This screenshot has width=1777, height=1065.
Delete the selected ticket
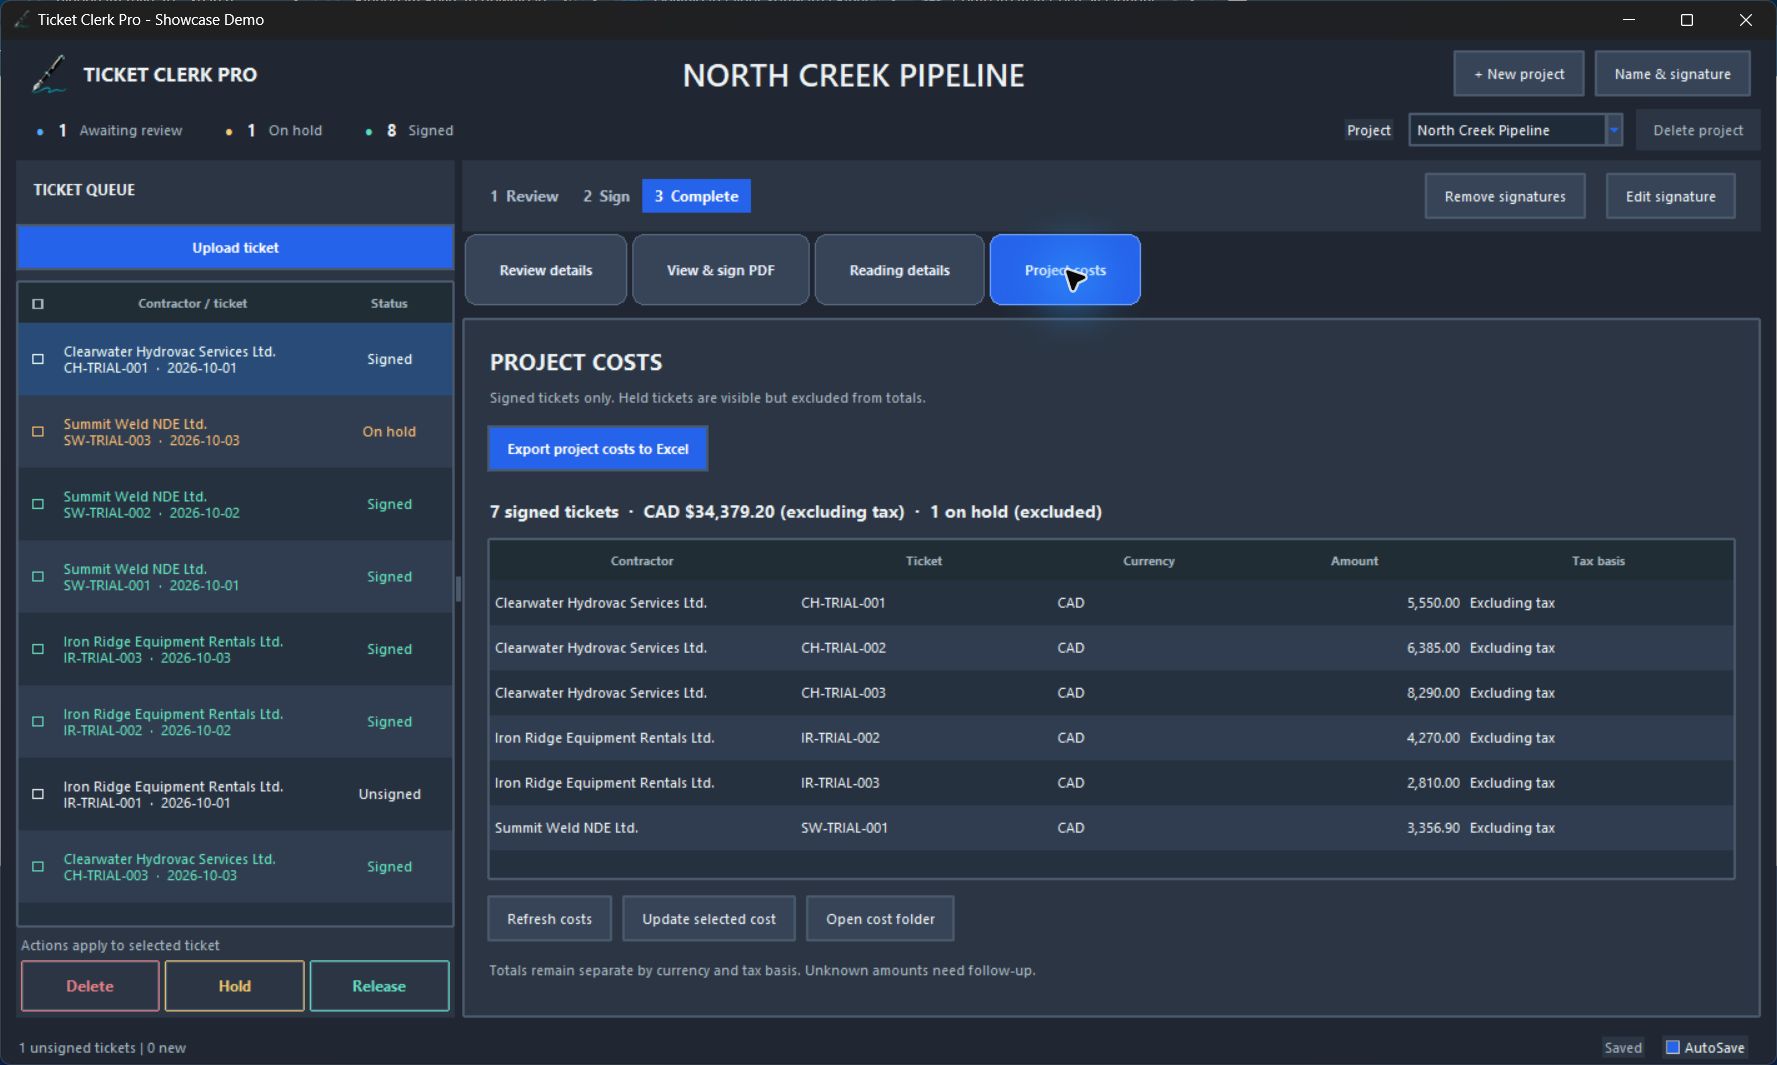point(90,986)
